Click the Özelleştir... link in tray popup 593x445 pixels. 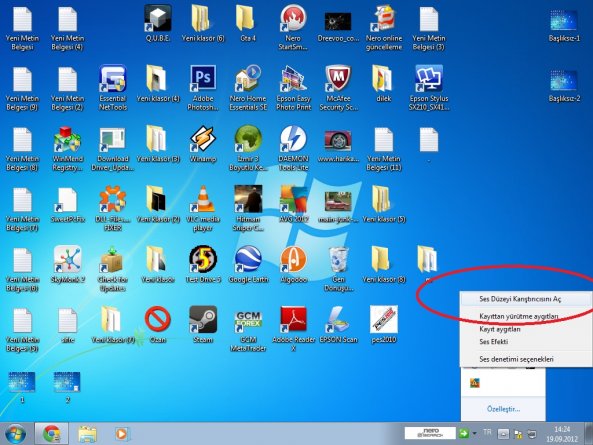coord(503,409)
